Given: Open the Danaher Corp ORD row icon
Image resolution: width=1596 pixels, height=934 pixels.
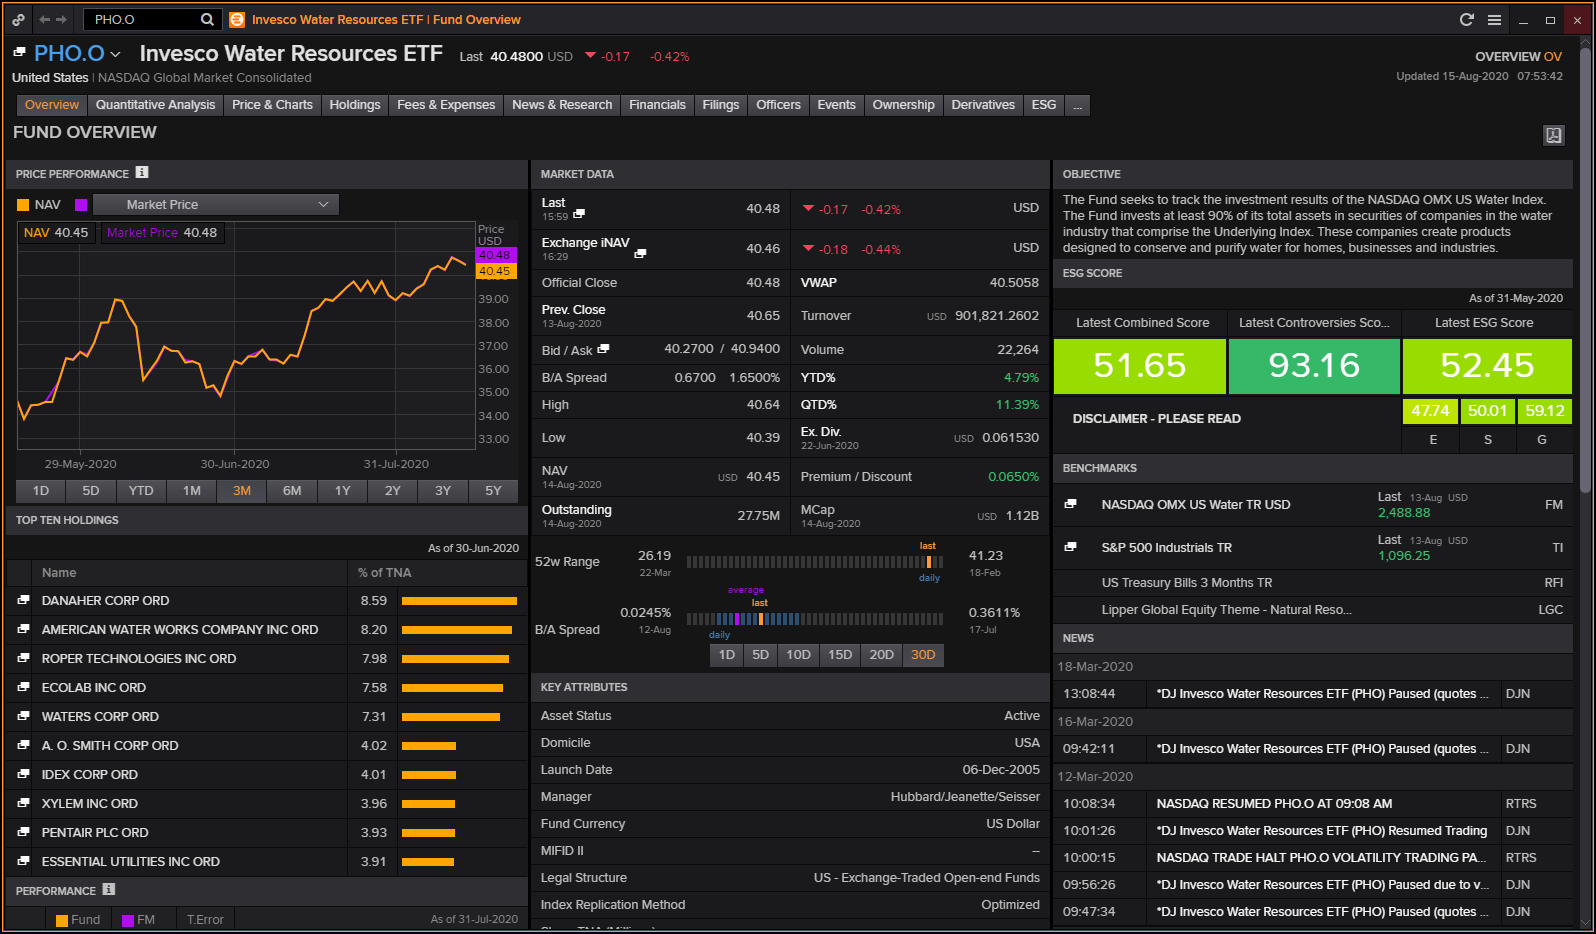Looking at the screenshot, I should (23, 600).
